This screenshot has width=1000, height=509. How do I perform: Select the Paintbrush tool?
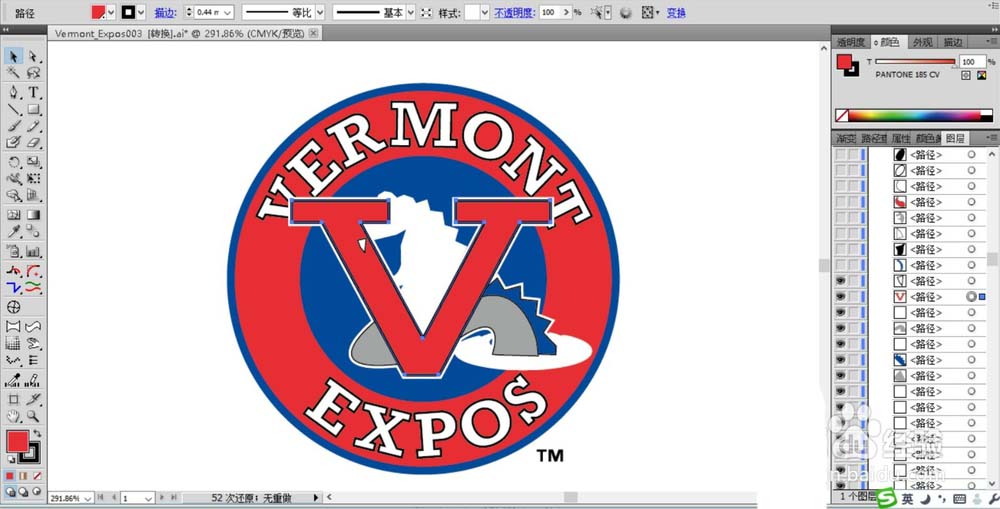[13, 126]
